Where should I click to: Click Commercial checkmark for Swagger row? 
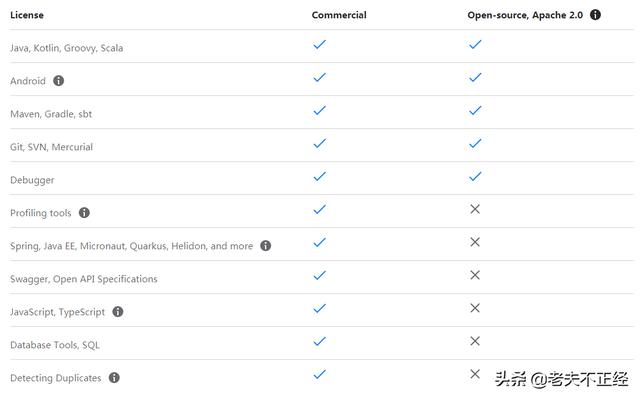pyautogui.click(x=320, y=275)
